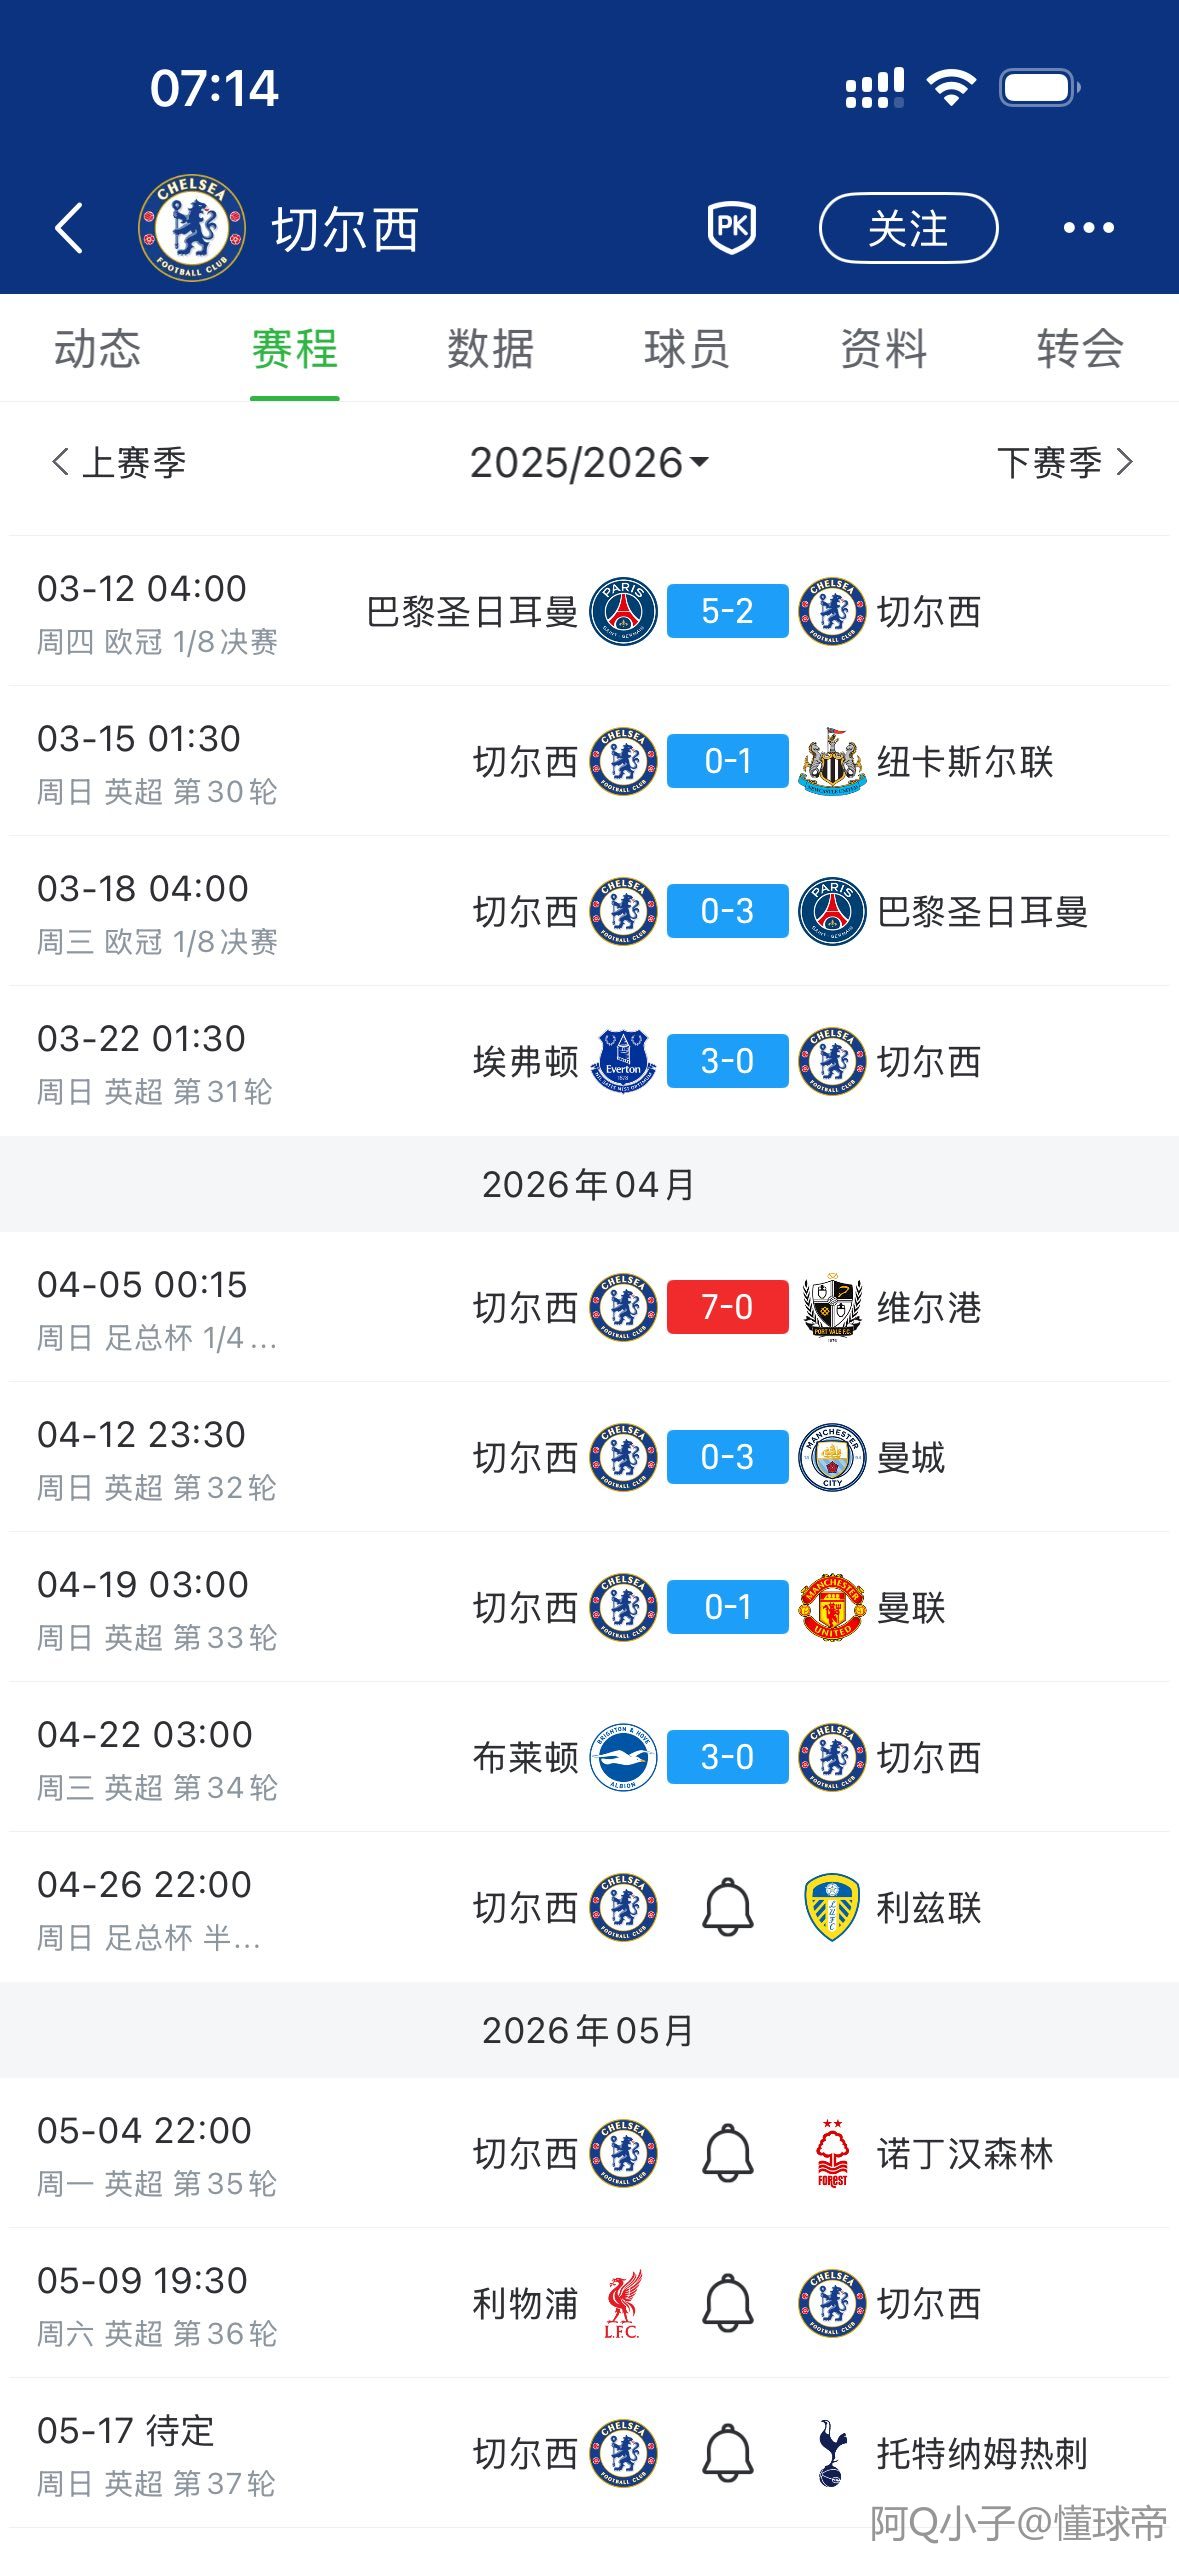
Task: Switch to the 球员 (players) tab
Action: [x=687, y=349]
